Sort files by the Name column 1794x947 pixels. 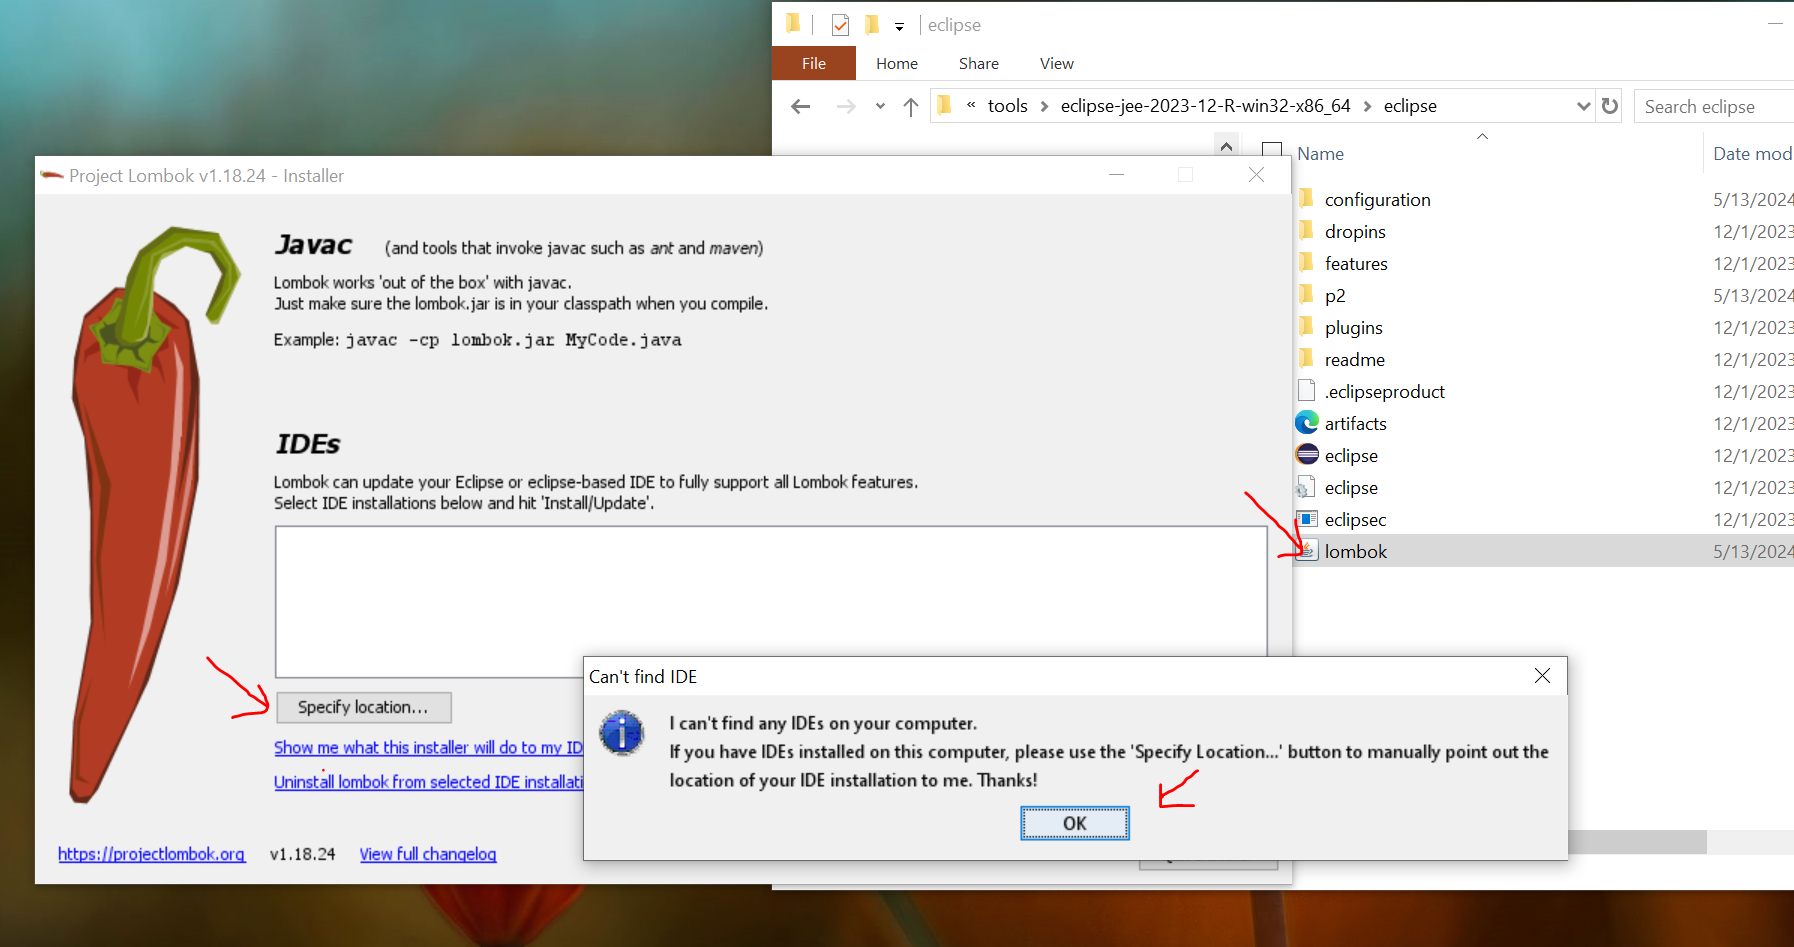coord(1320,154)
